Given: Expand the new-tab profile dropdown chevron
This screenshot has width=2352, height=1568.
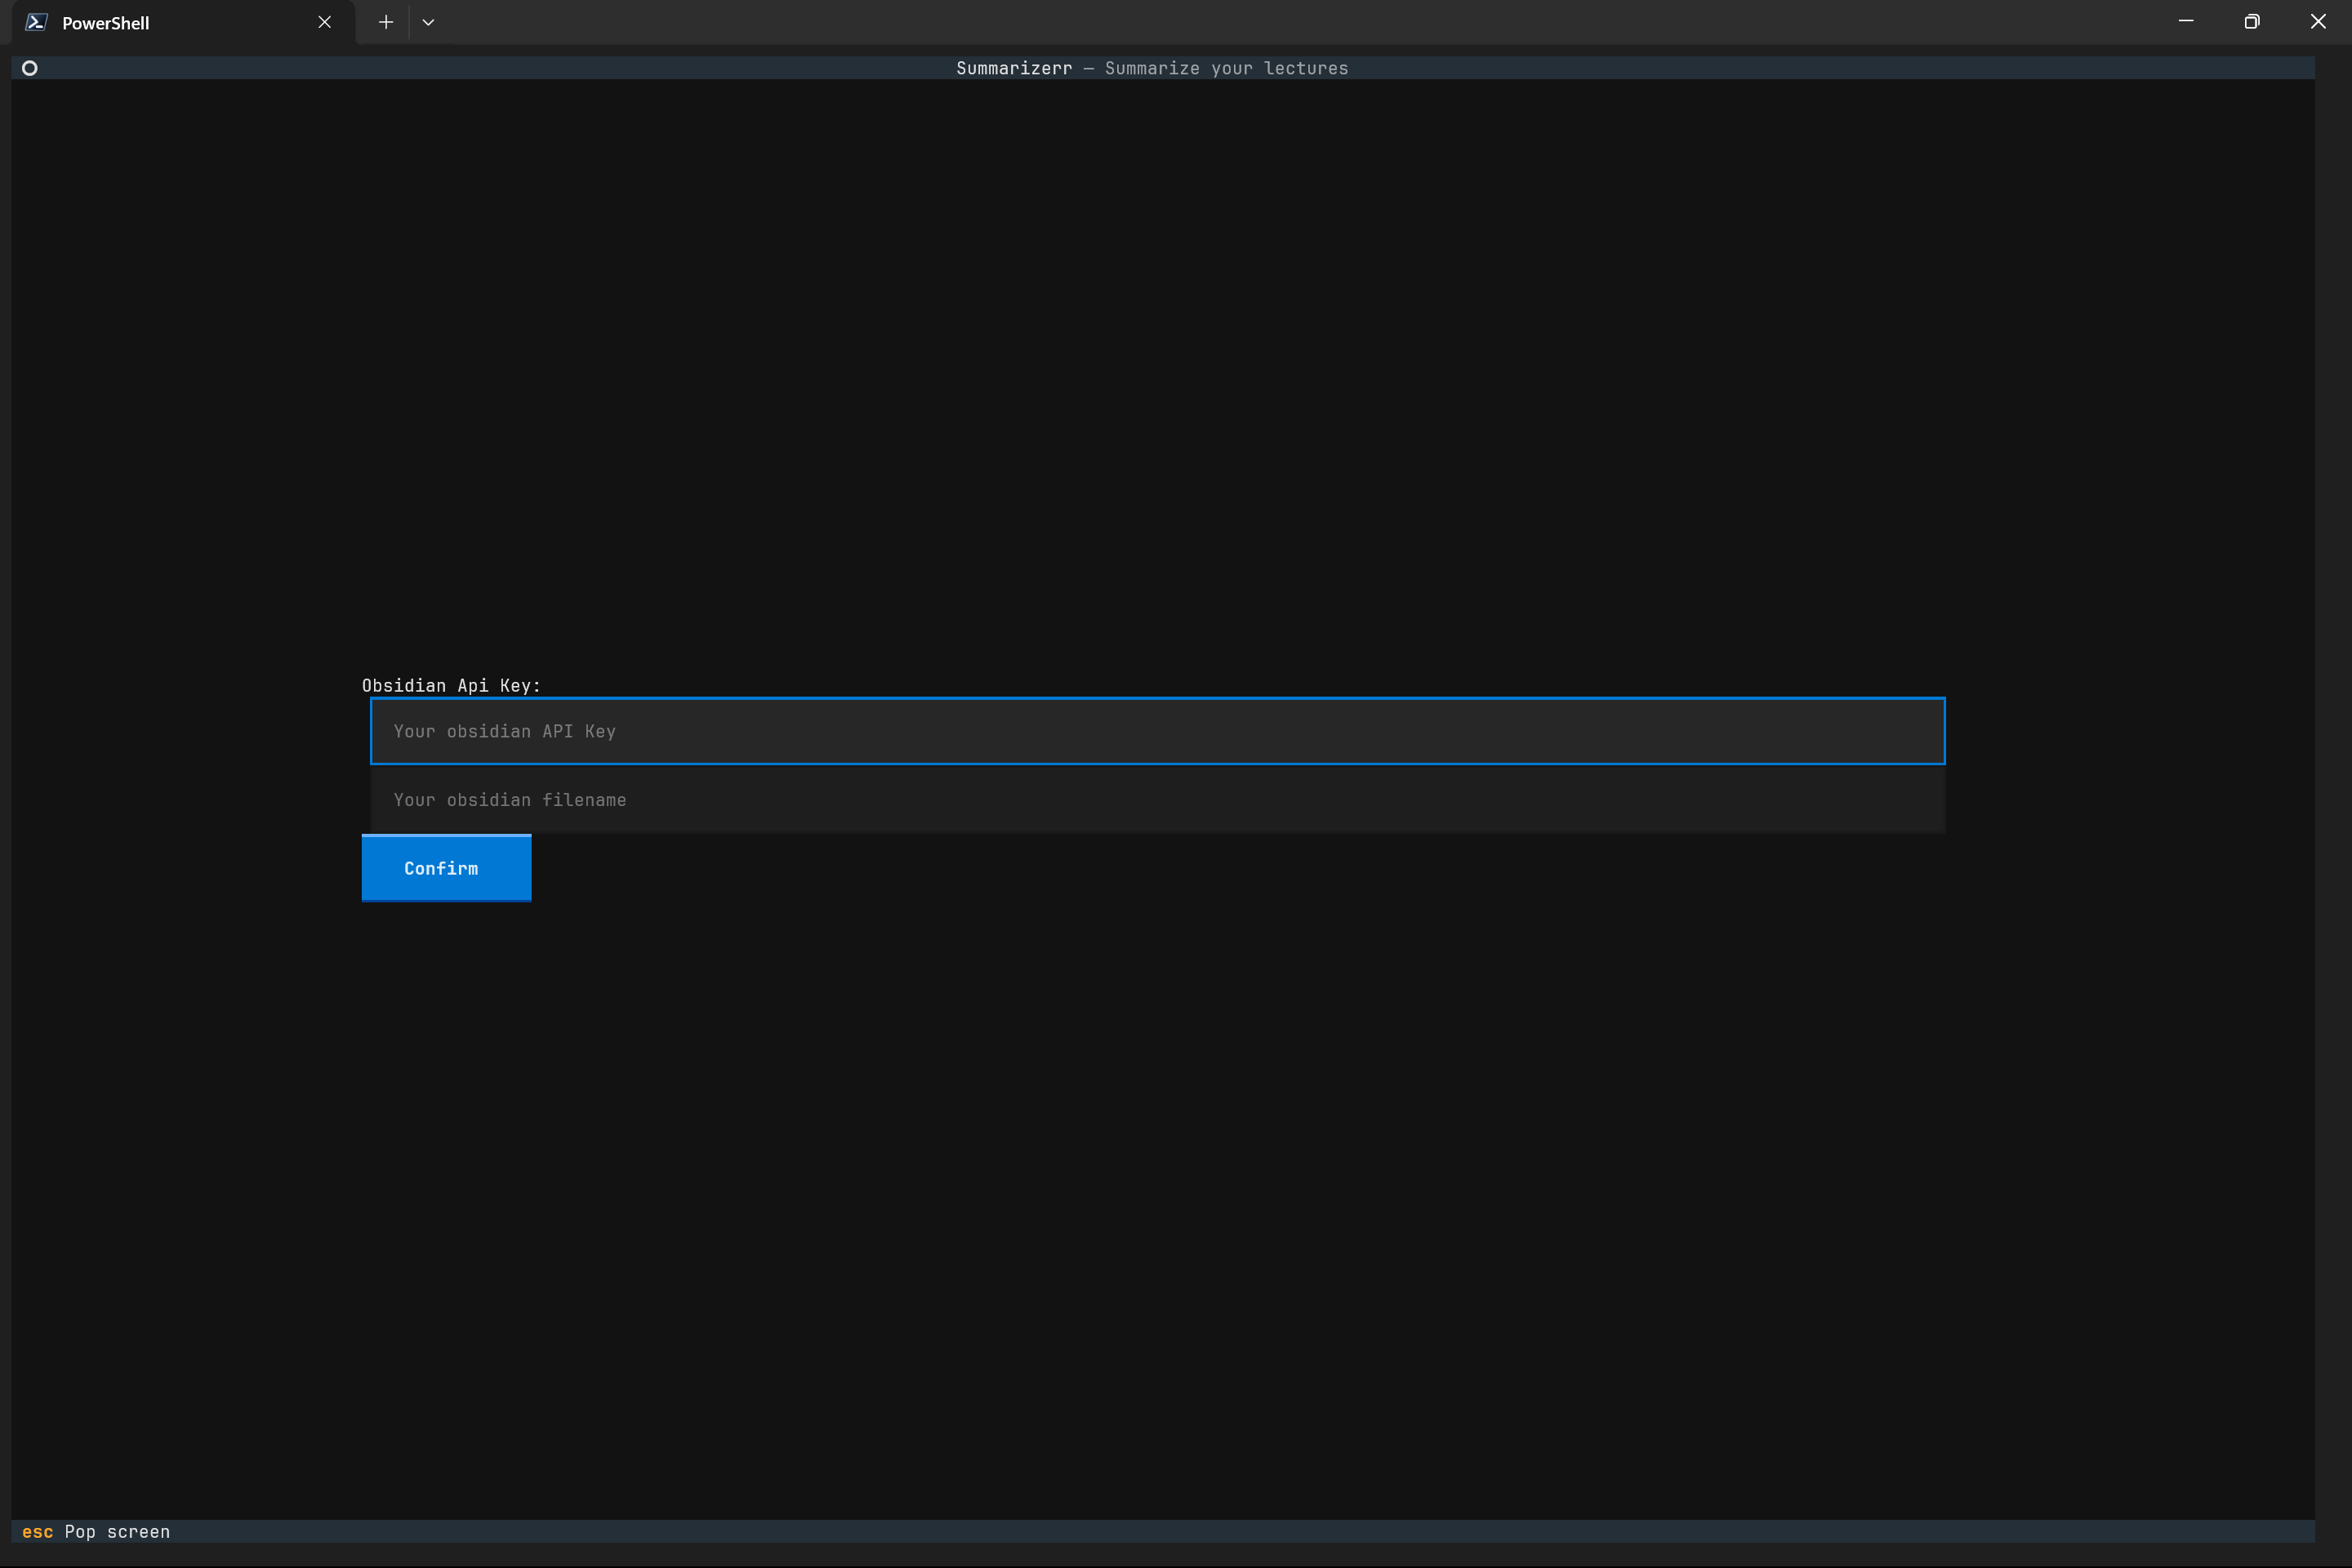Looking at the screenshot, I should coord(428,22).
